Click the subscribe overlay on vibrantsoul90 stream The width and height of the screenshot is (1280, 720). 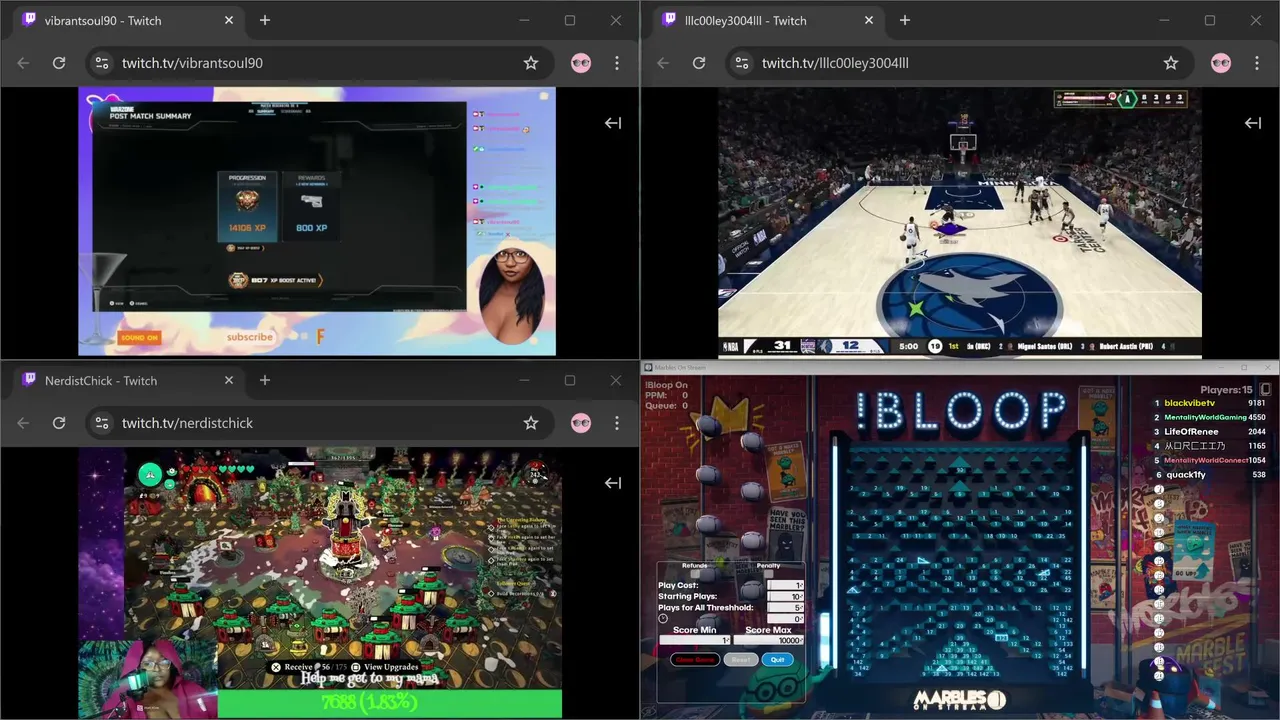[x=249, y=337]
